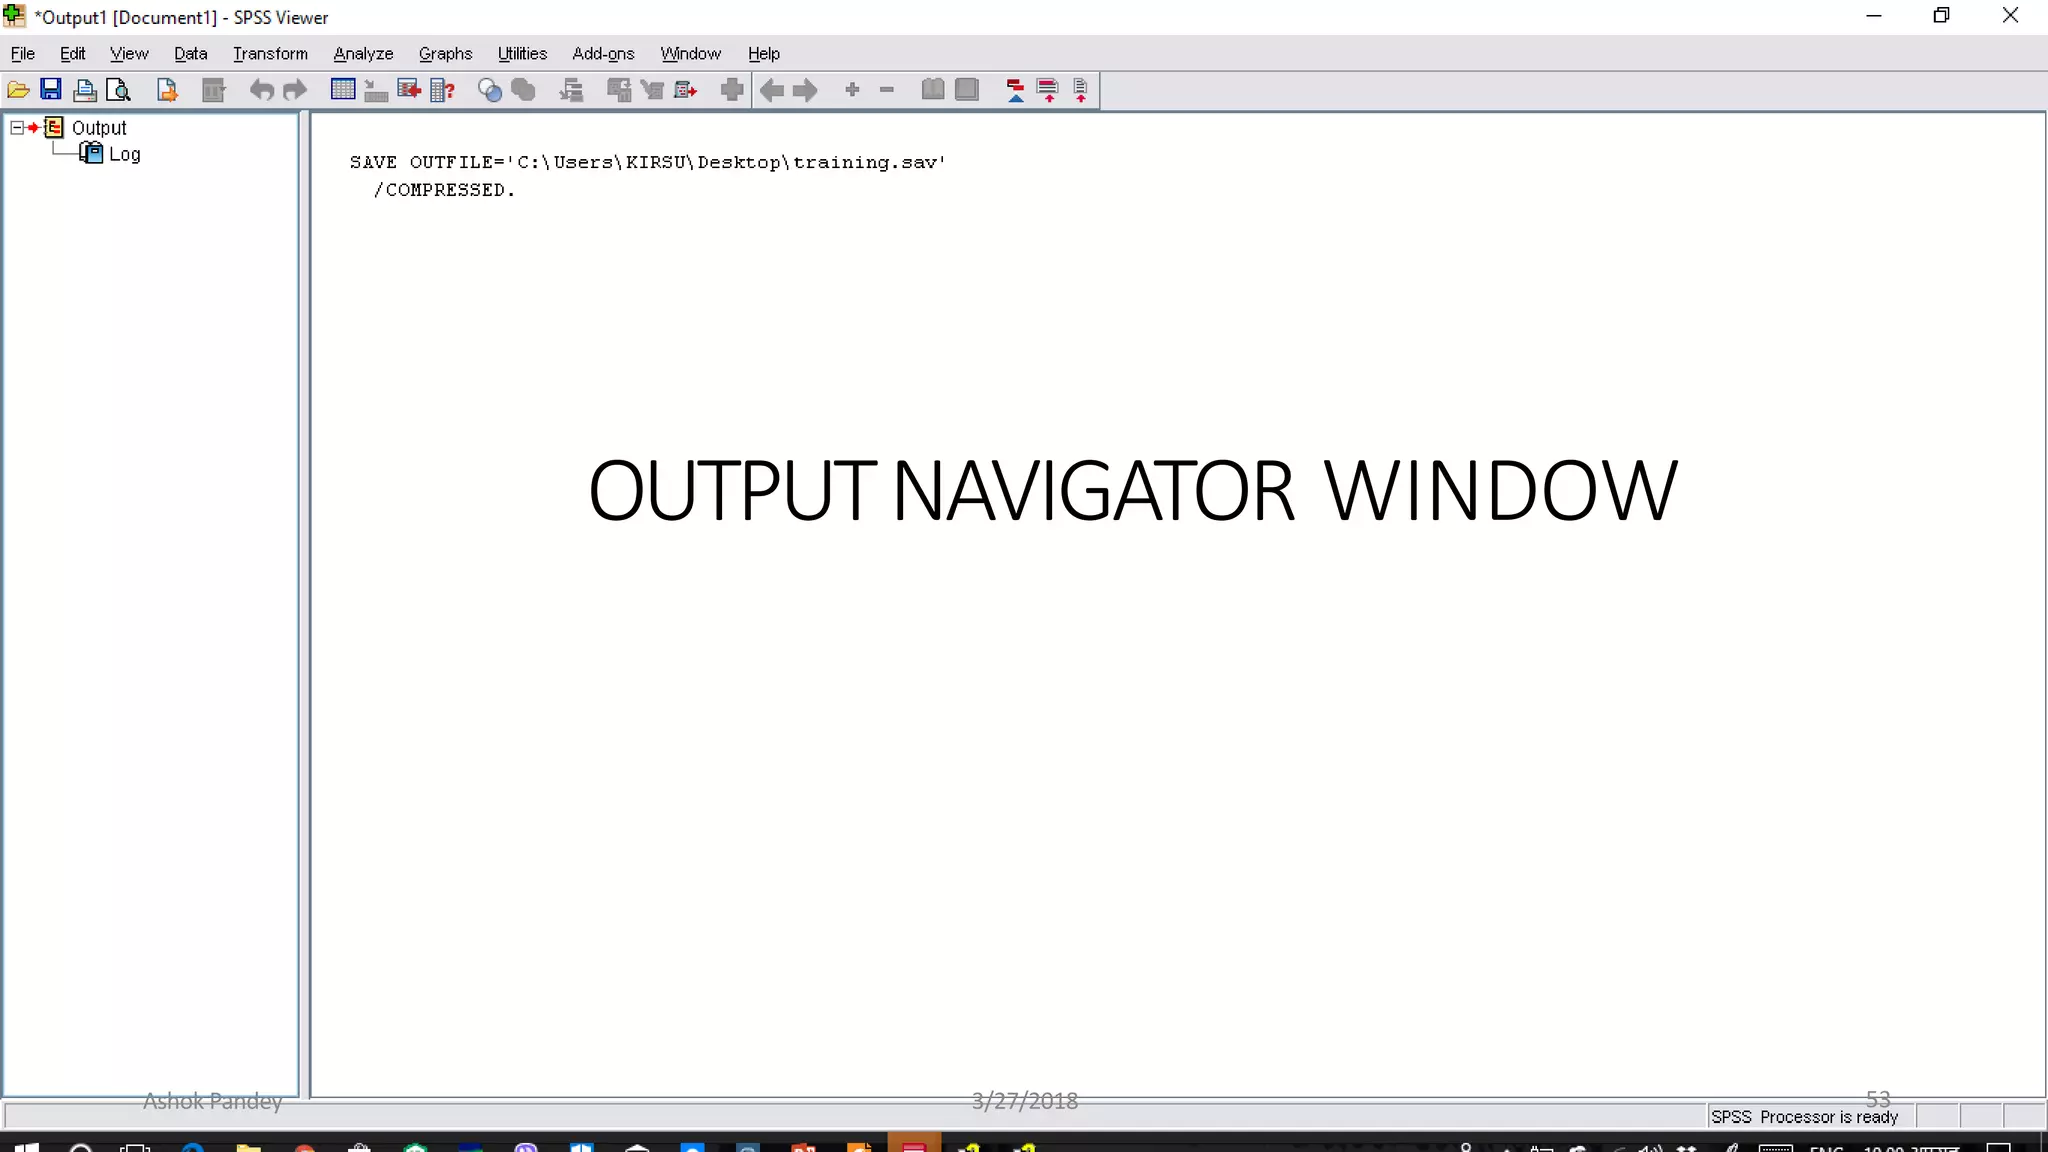Viewport: 2048px width, 1152px height.
Task: Open the Data menu
Action: tap(190, 54)
